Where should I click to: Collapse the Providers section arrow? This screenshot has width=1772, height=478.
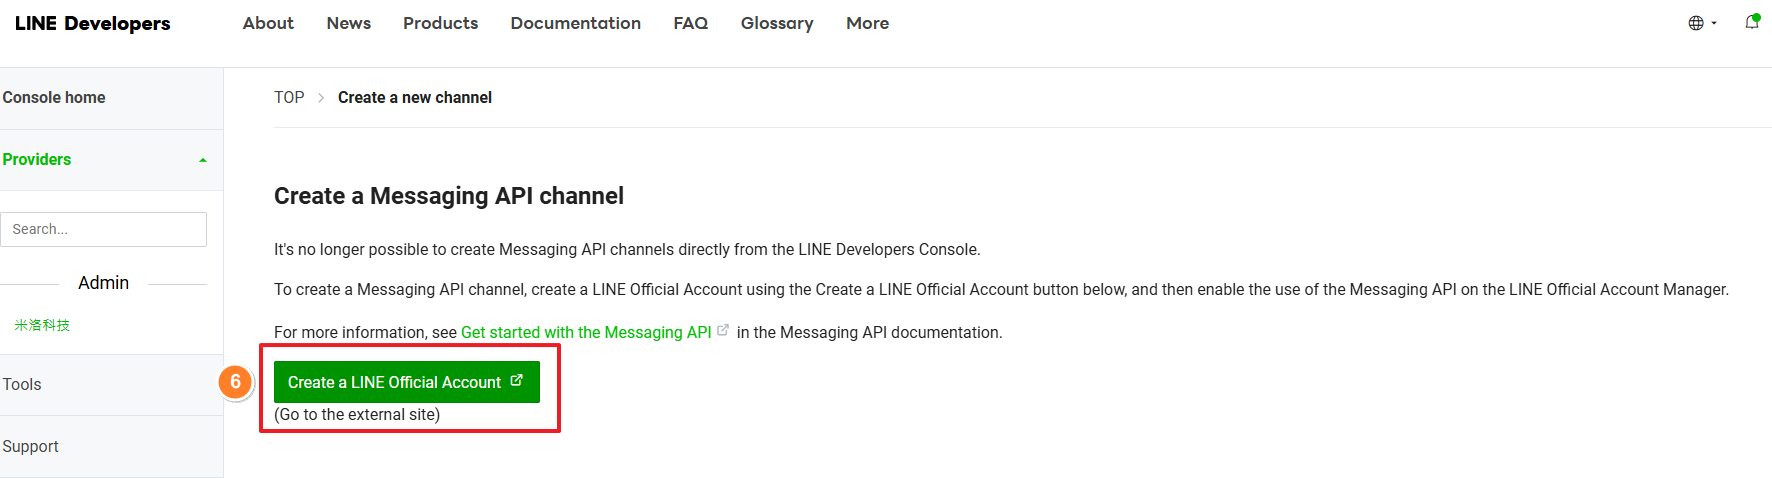coord(203,160)
